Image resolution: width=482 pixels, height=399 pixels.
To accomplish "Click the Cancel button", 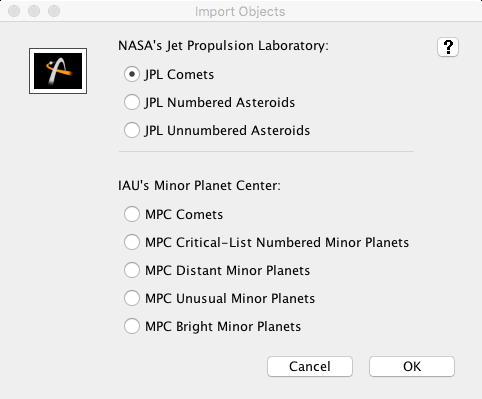I will point(310,366).
